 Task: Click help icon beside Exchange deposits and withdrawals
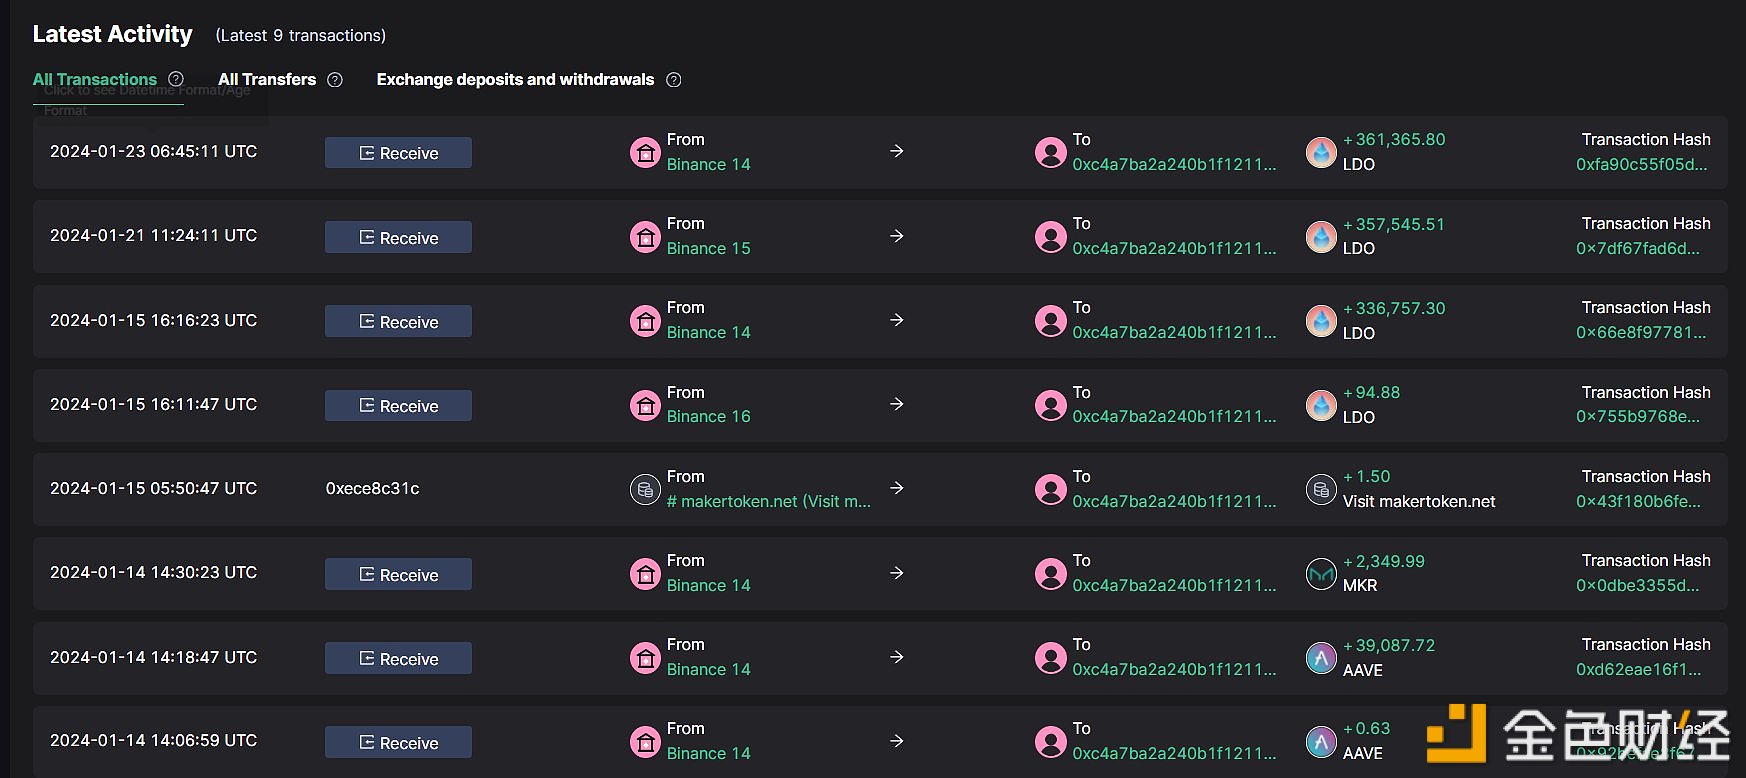[674, 80]
